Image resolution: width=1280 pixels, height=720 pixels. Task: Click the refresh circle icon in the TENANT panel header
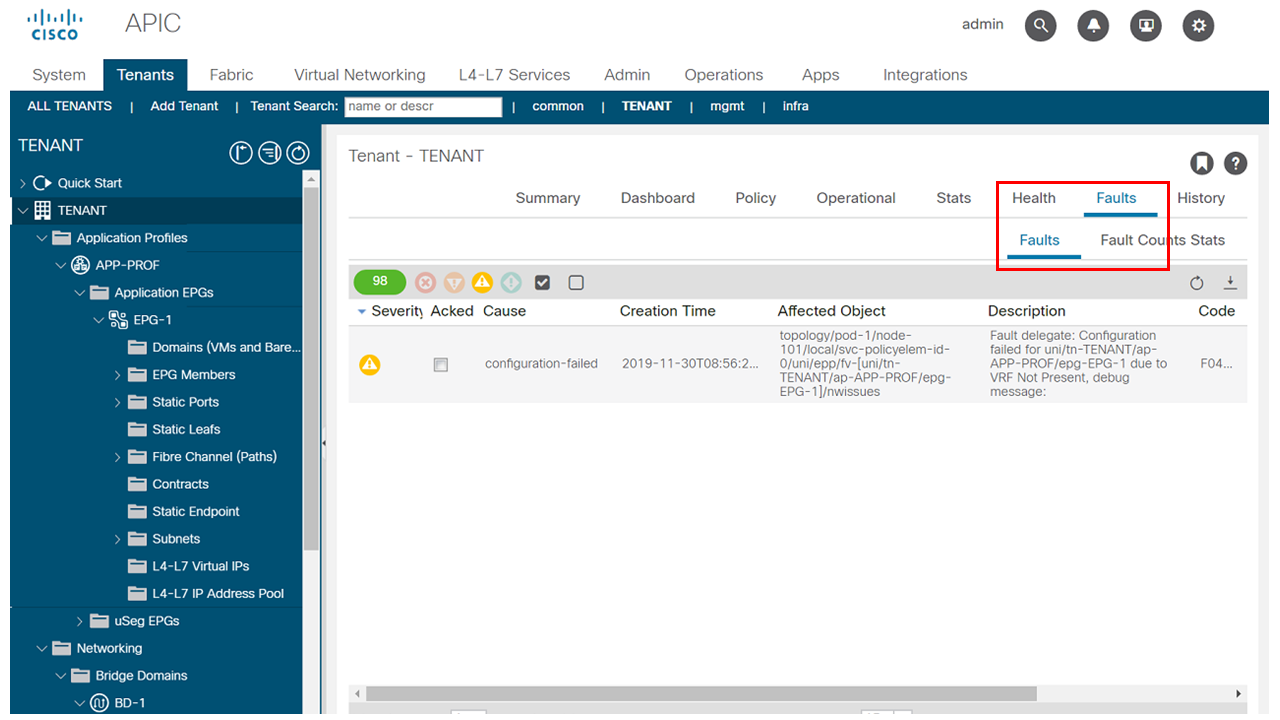(298, 153)
